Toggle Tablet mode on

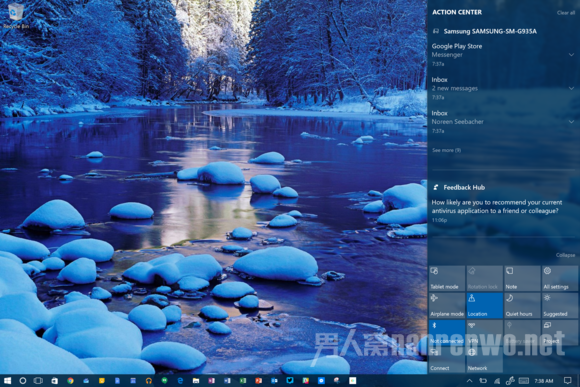pyautogui.click(x=447, y=278)
